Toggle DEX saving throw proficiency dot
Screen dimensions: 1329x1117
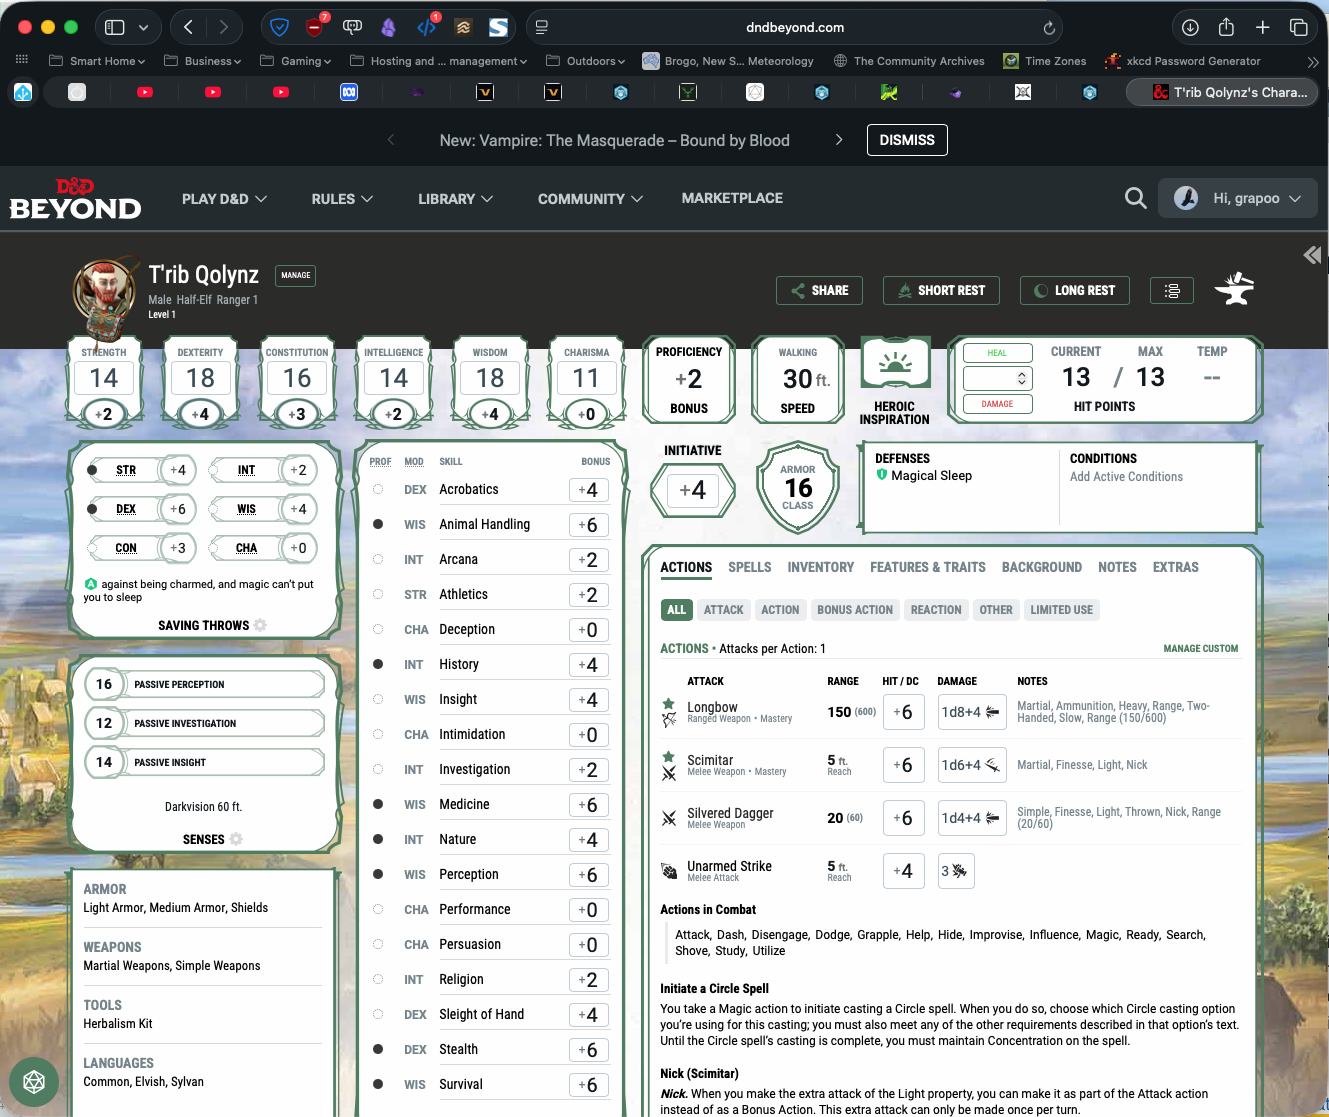(92, 509)
